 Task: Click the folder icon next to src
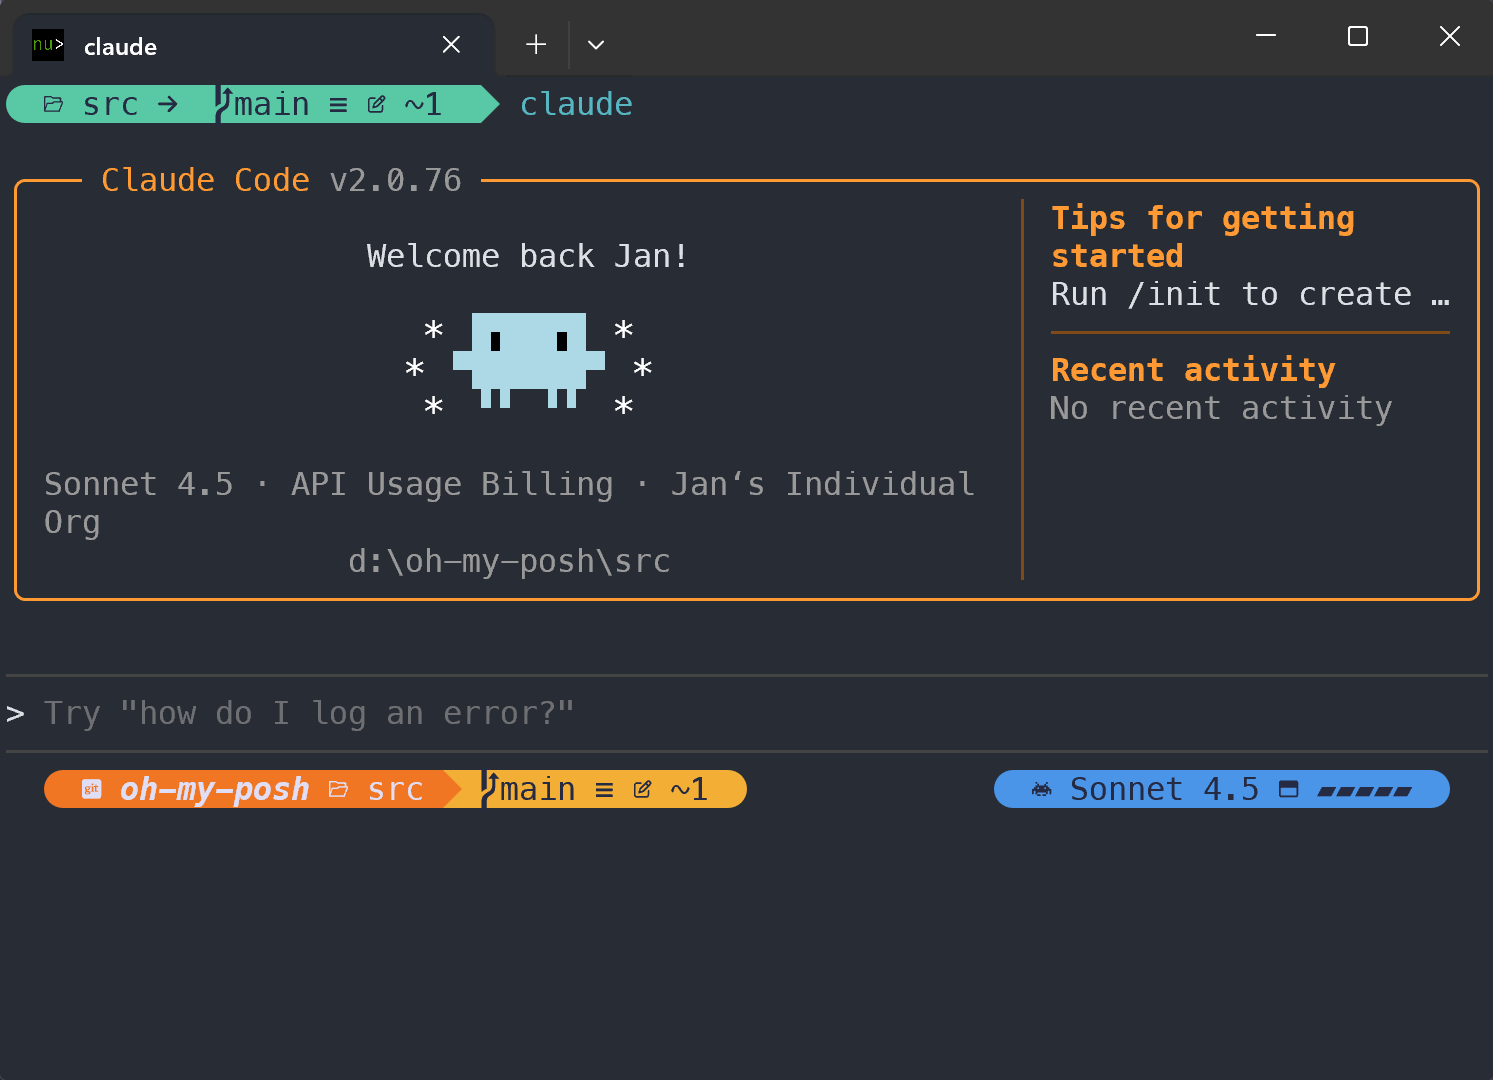click(53, 103)
